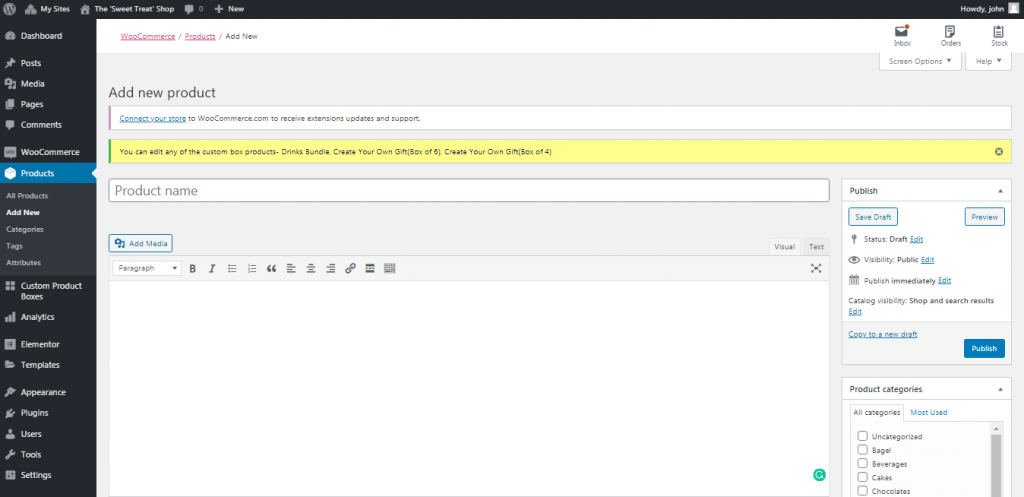Viewport: 1024px width, 497px height.
Task: Expand the Screen Options panel
Action: 920,61
